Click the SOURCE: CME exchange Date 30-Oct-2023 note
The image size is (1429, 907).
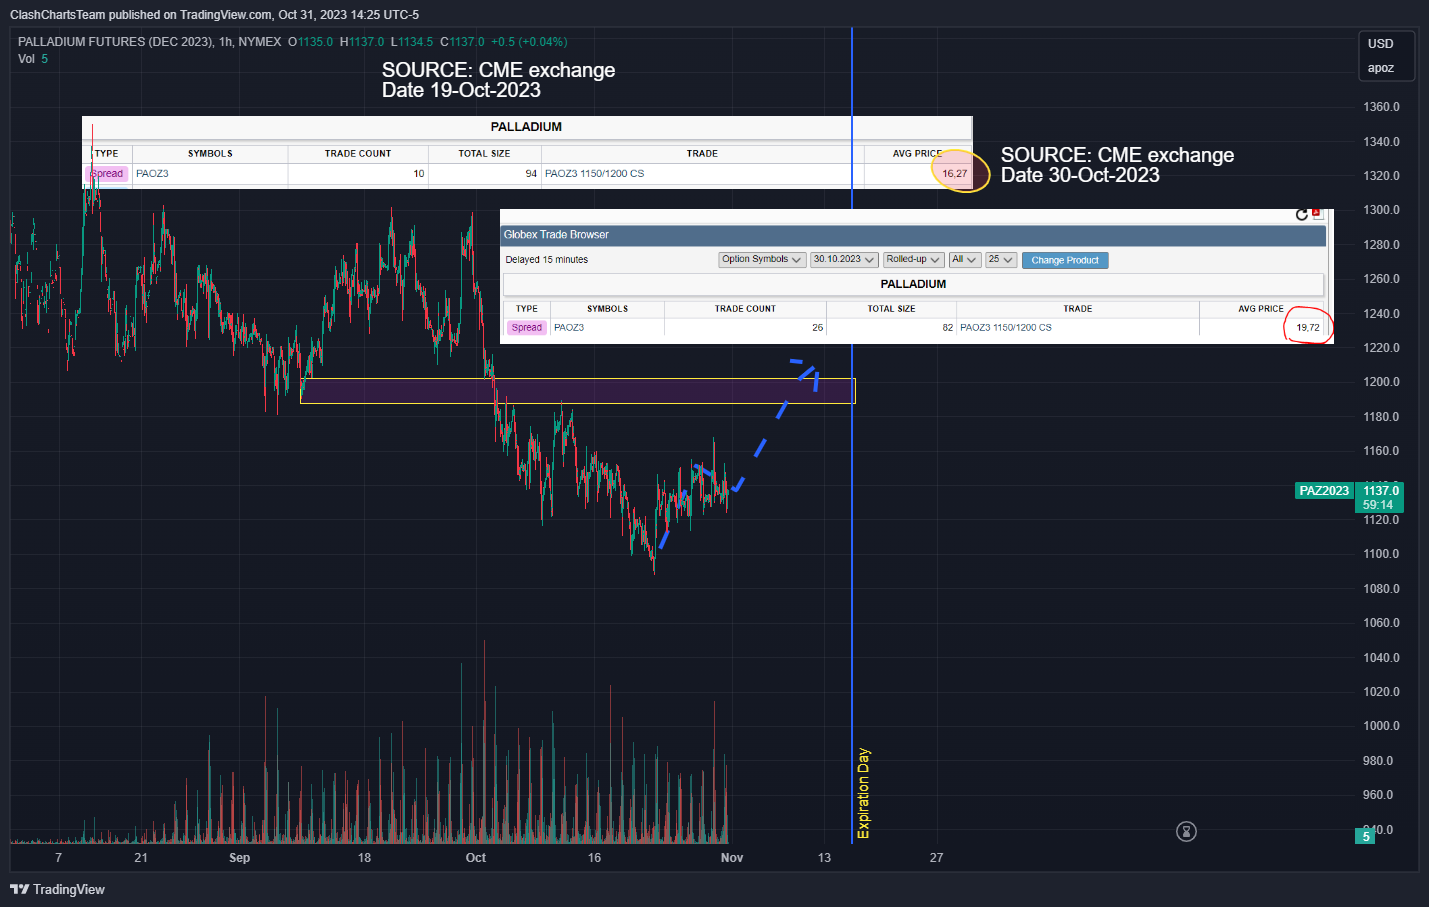(1117, 165)
